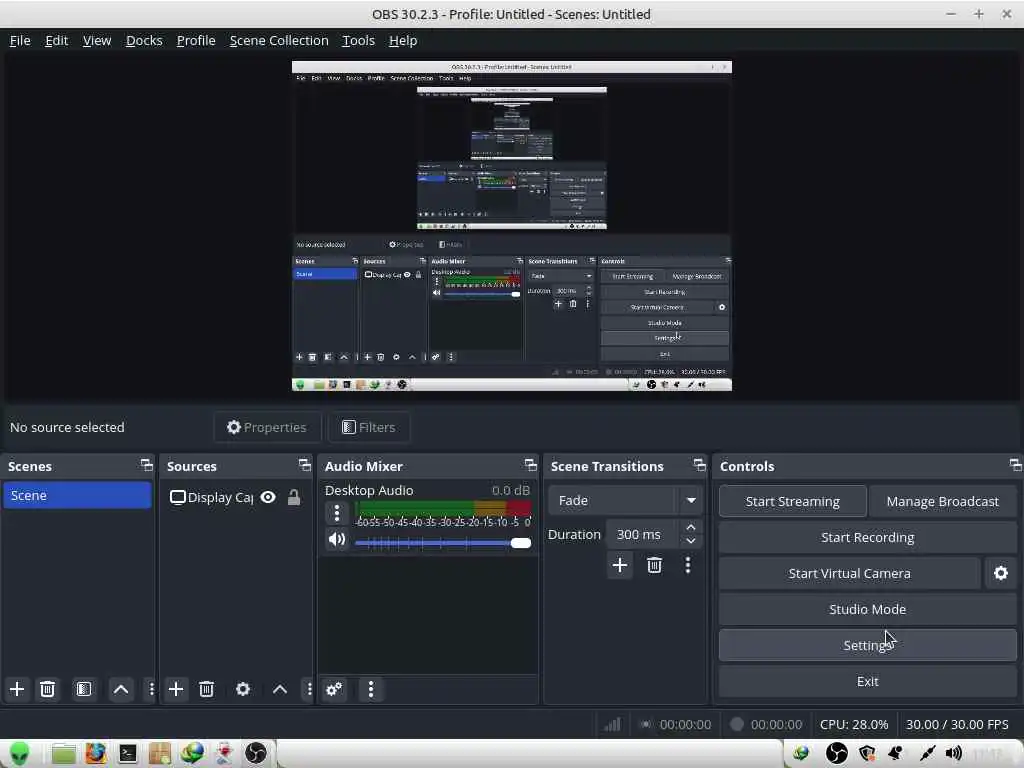Open the Edit menu

[x=57, y=40]
